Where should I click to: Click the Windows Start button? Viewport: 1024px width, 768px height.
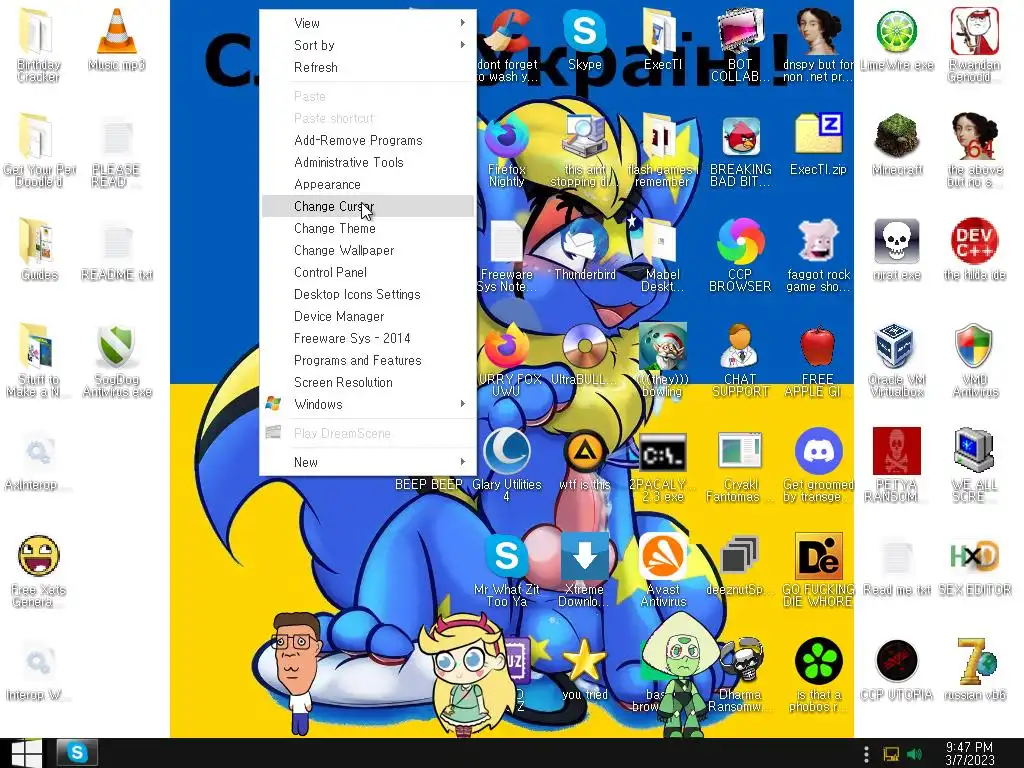point(26,753)
